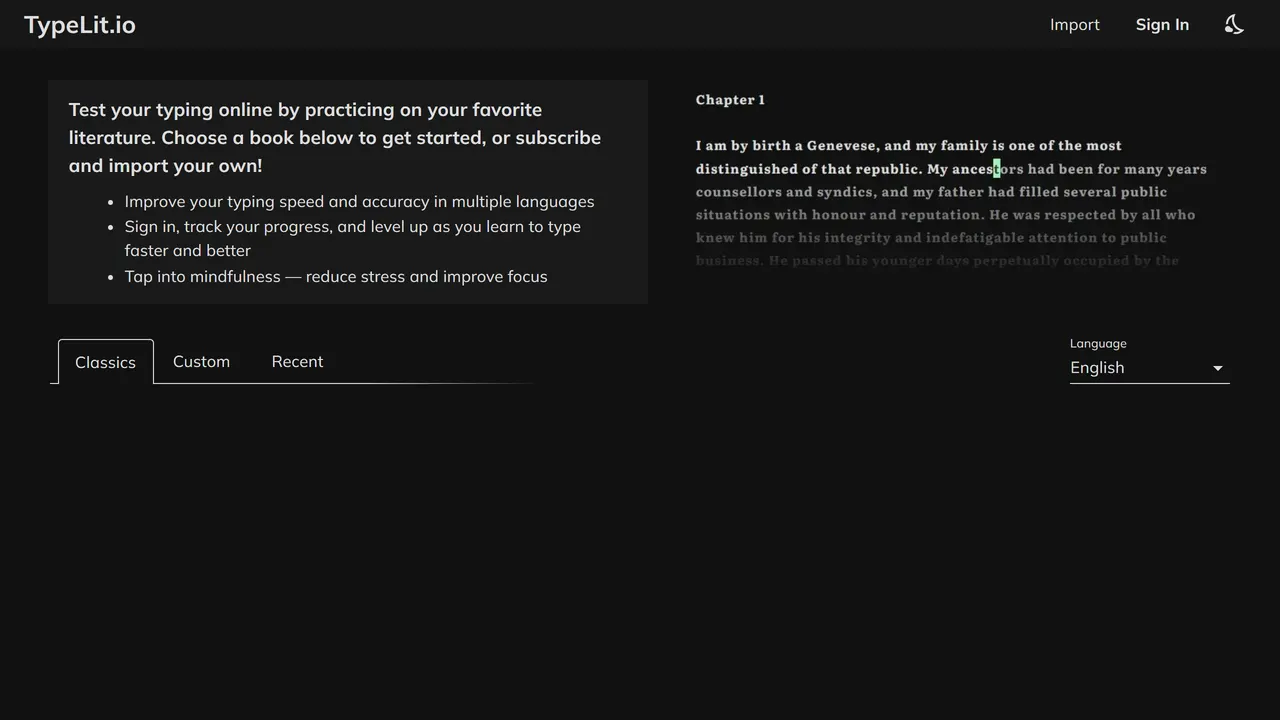Click the highlighted cursor letter in 'ancestors'

point(997,169)
